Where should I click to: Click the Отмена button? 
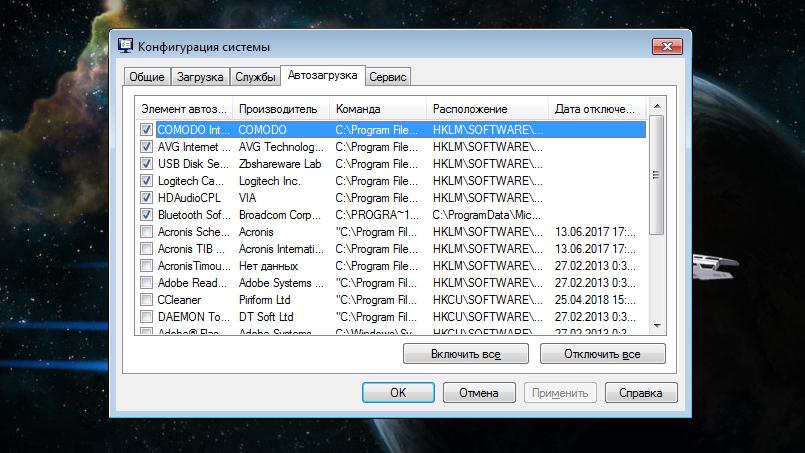coord(479,392)
